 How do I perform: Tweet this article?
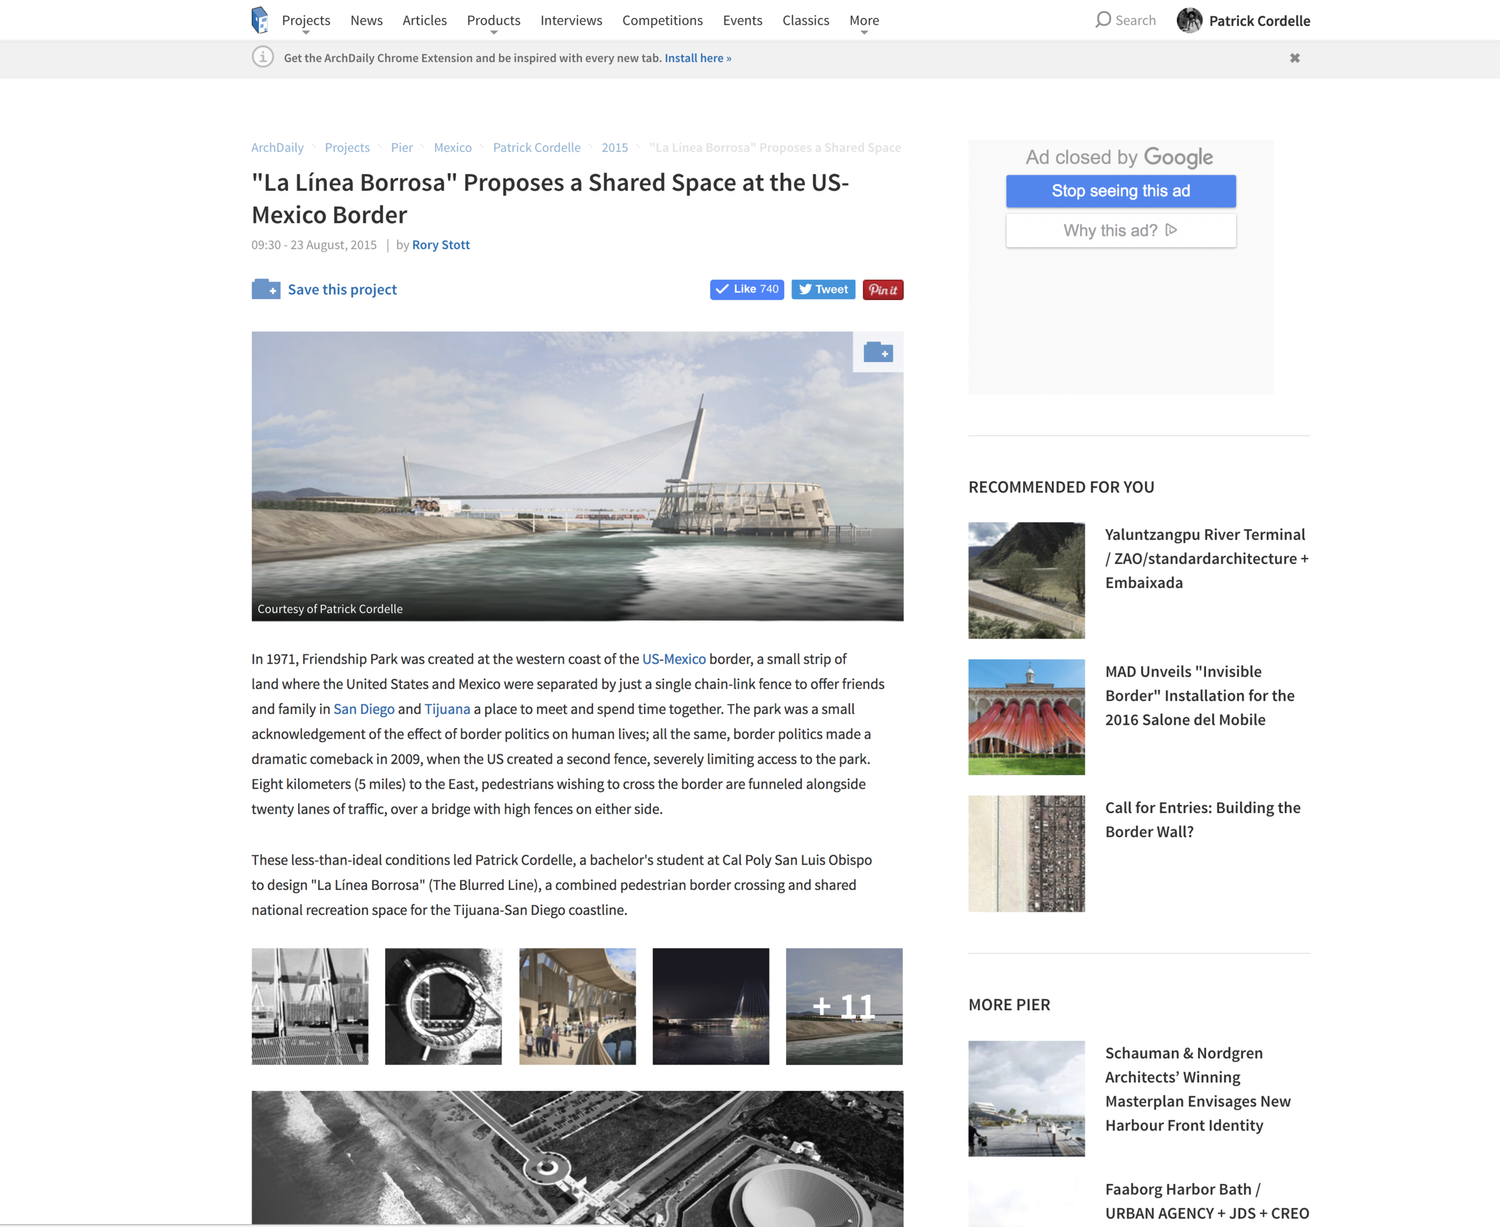(x=823, y=289)
